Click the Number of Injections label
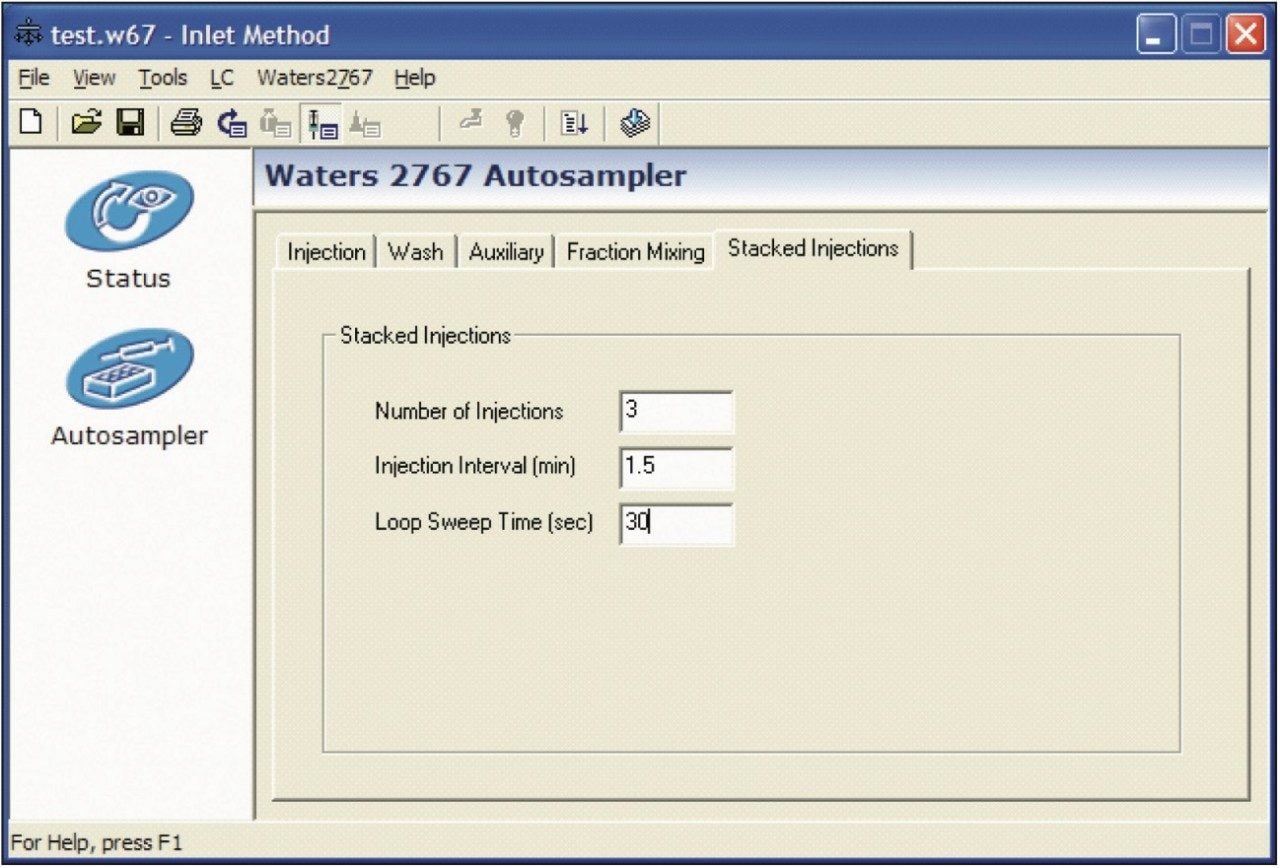The height and width of the screenshot is (868, 1280). pos(469,411)
